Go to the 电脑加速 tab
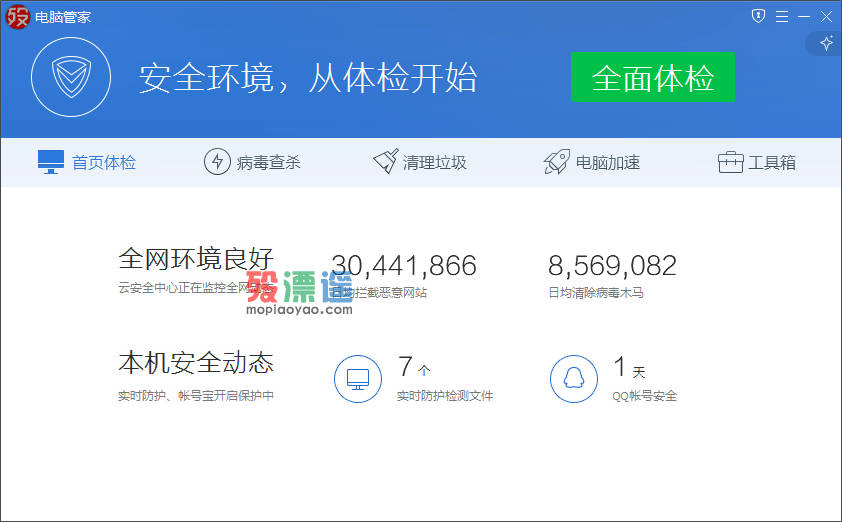 click(592, 162)
